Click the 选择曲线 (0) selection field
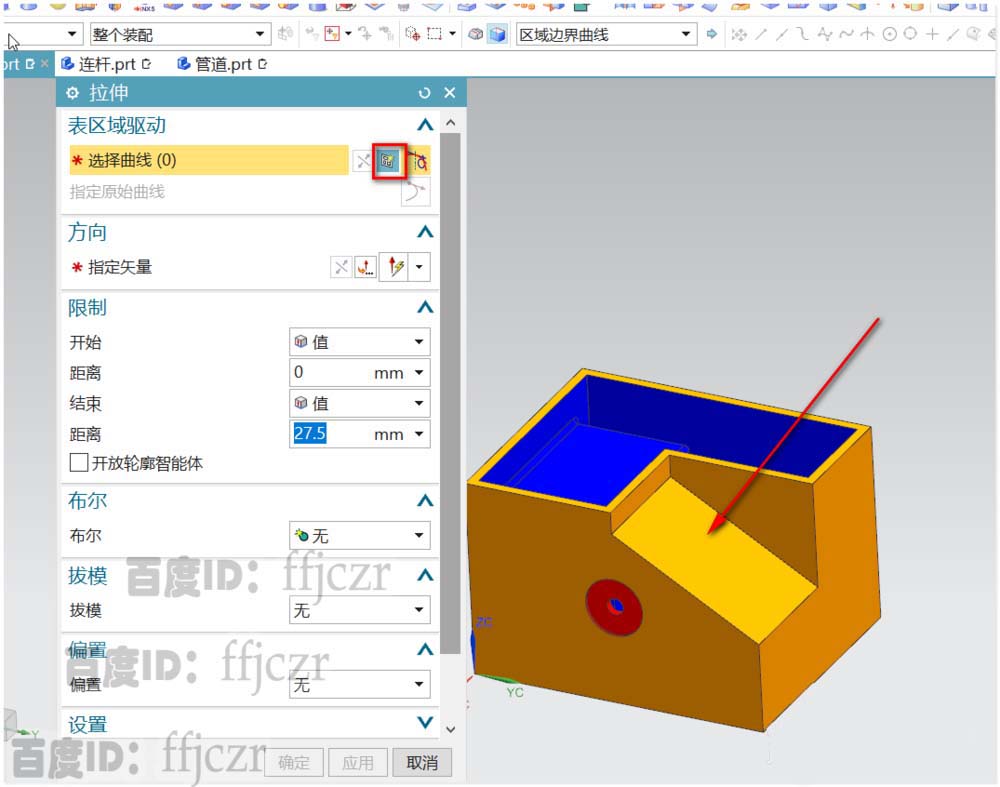This screenshot has height=787, width=1000. [x=209, y=160]
